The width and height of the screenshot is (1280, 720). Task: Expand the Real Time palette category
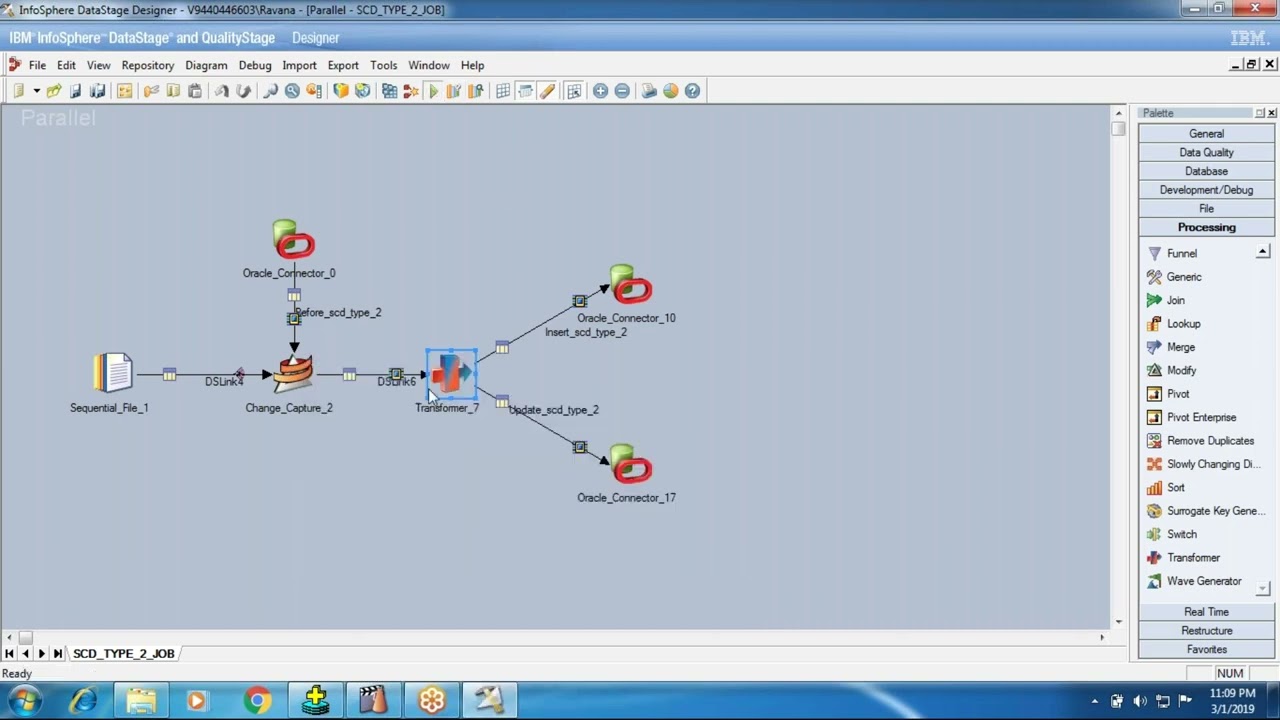pos(1206,612)
